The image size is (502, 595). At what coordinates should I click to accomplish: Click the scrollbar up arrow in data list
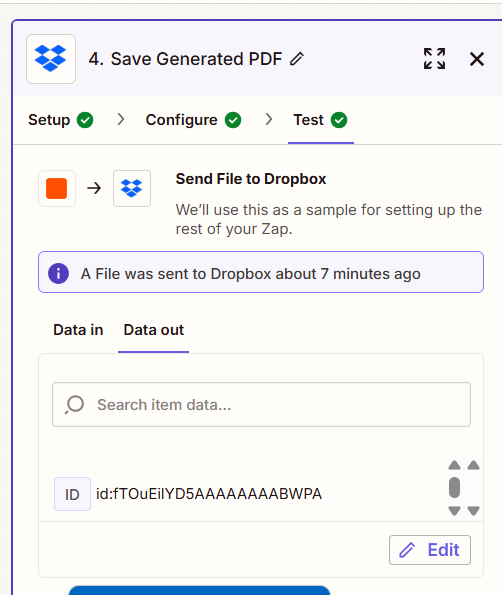pyautogui.click(x=454, y=465)
